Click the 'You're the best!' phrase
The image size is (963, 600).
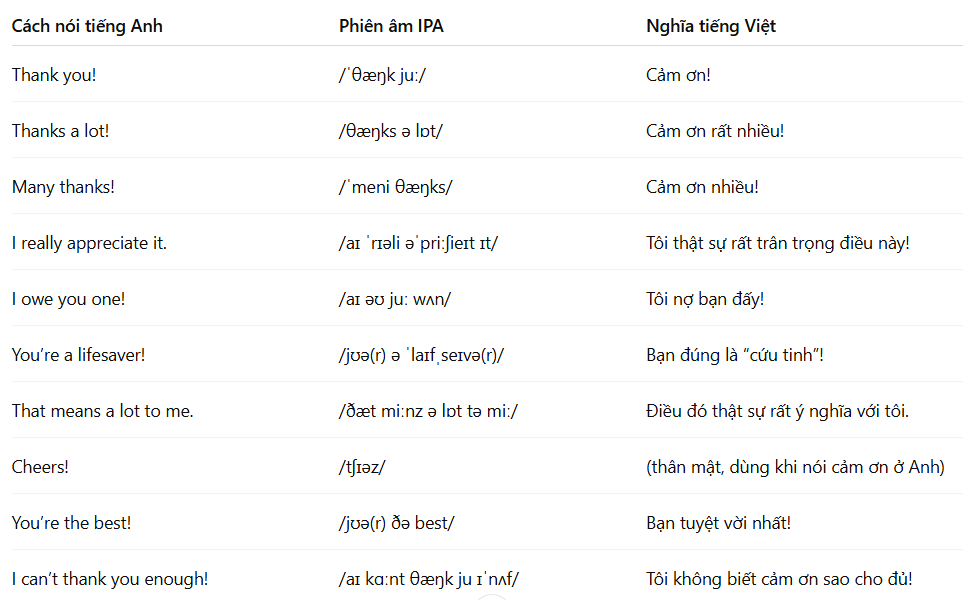click(71, 523)
